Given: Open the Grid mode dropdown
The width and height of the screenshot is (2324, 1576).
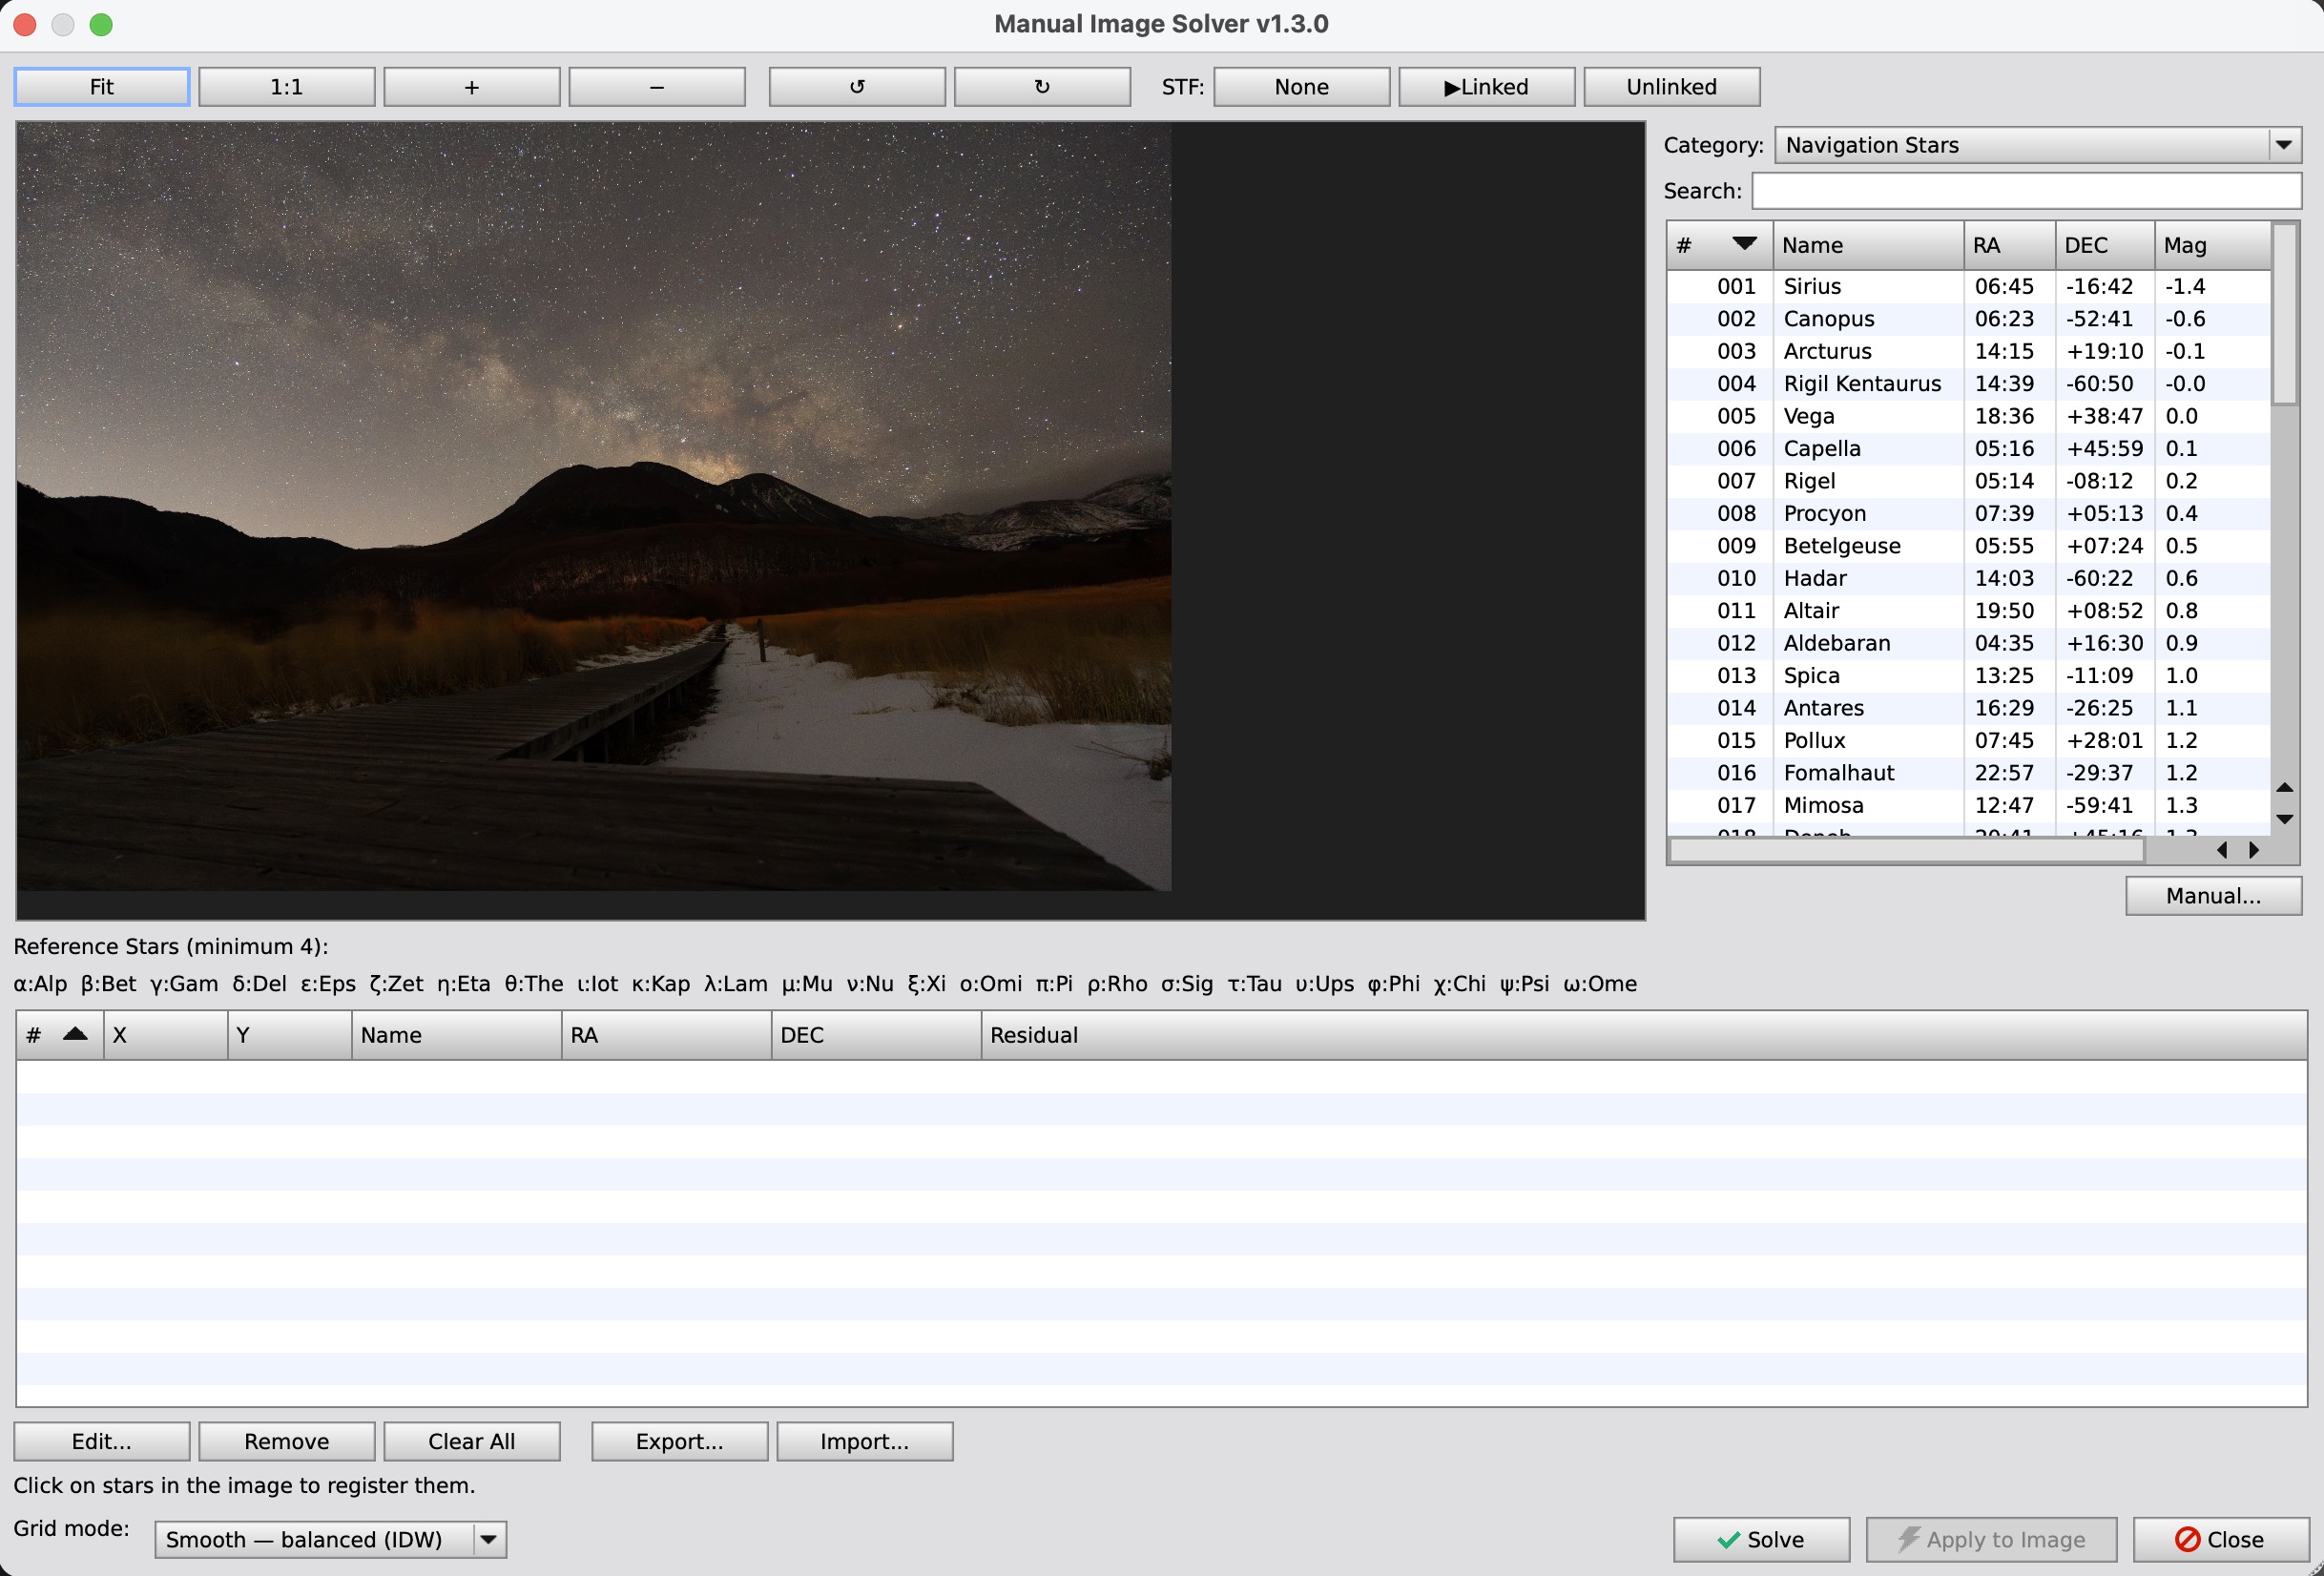Looking at the screenshot, I should coord(330,1539).
